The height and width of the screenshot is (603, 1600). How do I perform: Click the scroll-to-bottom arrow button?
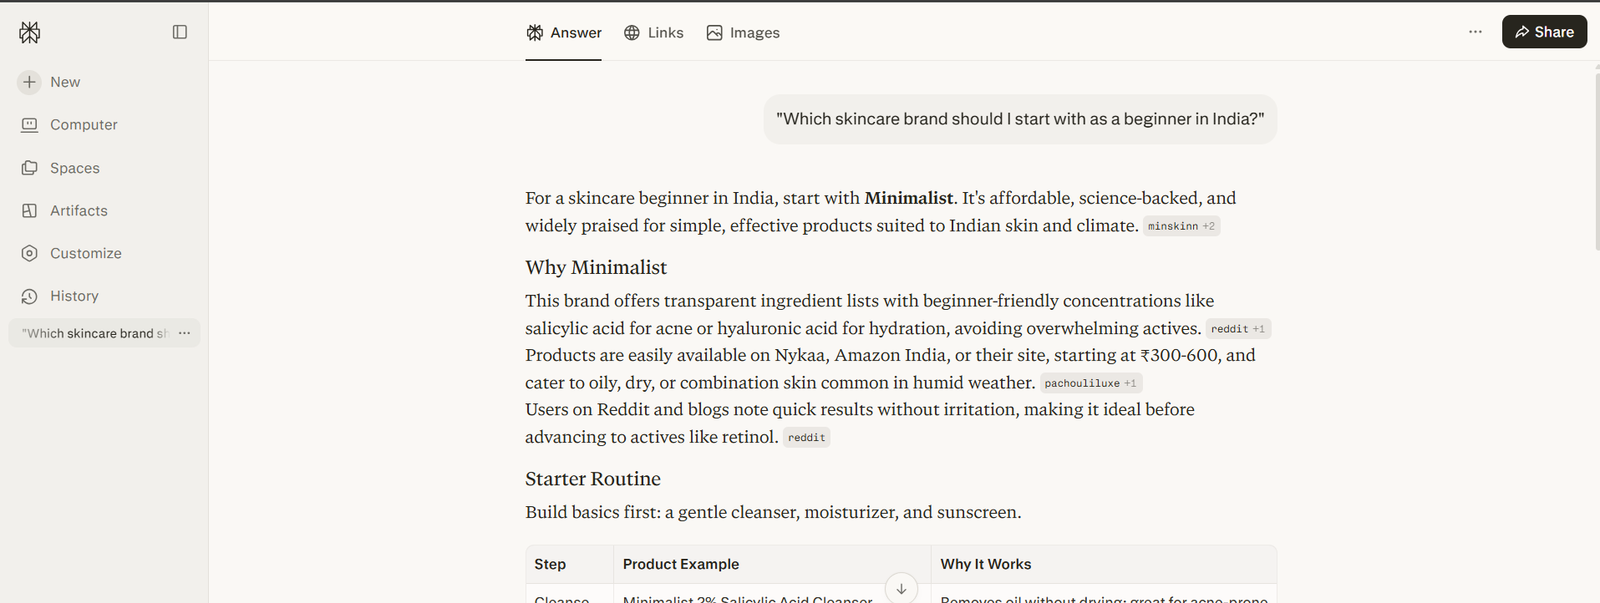point(901,589)
